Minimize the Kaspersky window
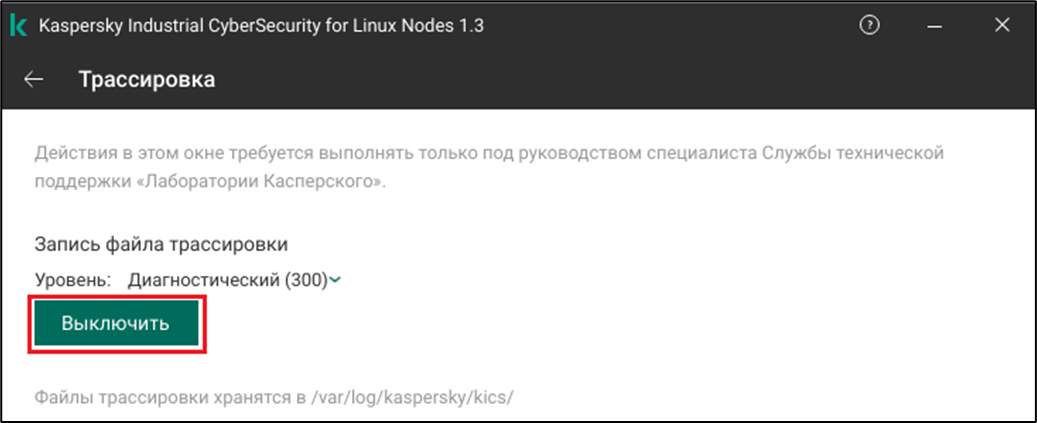This screenshot has height=423, width=1037. (x=936, y=26)
